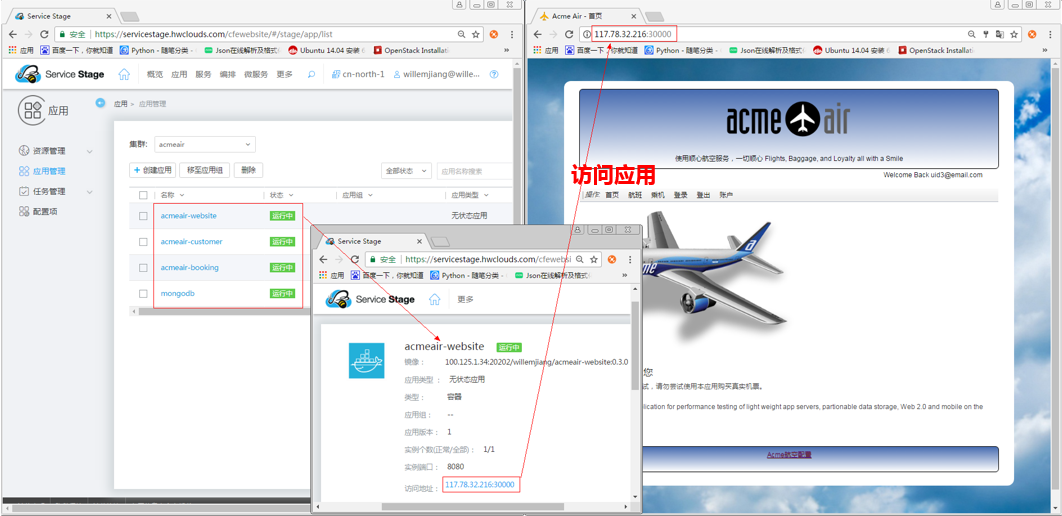The width and height of the screenshot is (1062, 516).
Task: Click the 创建应用 button
Action: pos(152,171)
